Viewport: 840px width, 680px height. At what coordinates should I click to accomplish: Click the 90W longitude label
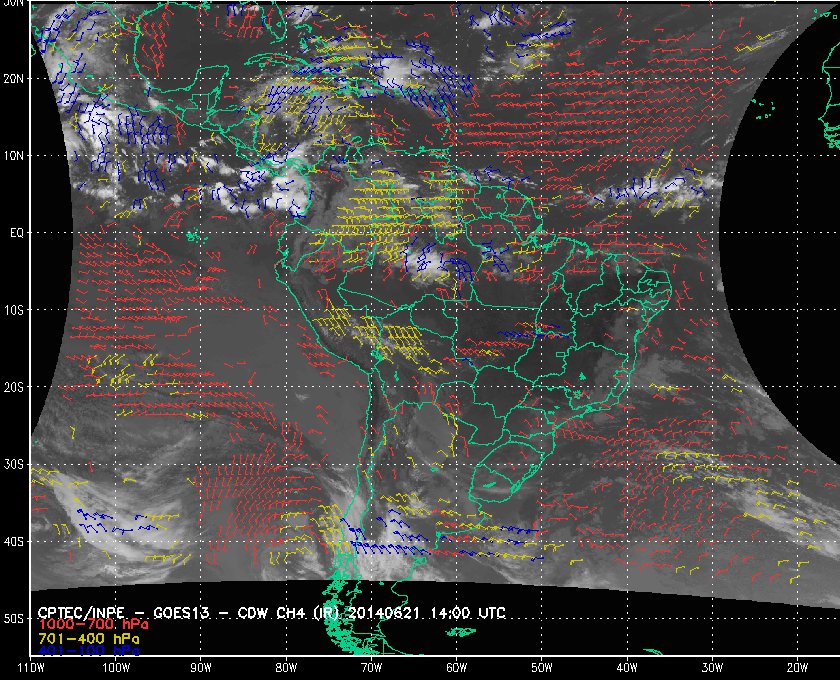tap(201, 668)
